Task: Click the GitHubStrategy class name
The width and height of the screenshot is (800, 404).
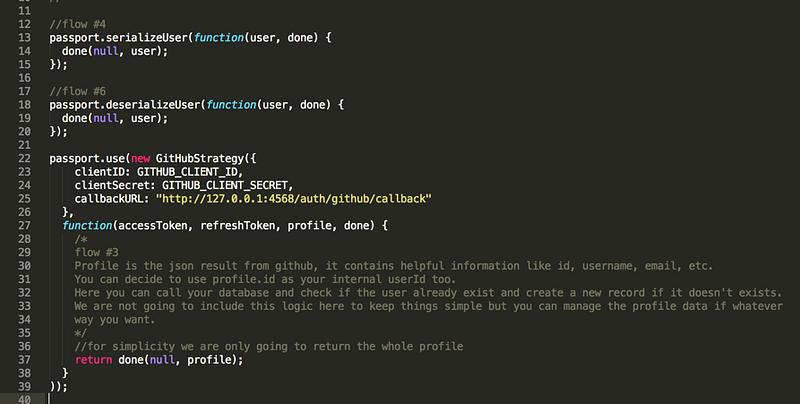Action: tap(199, 158)
